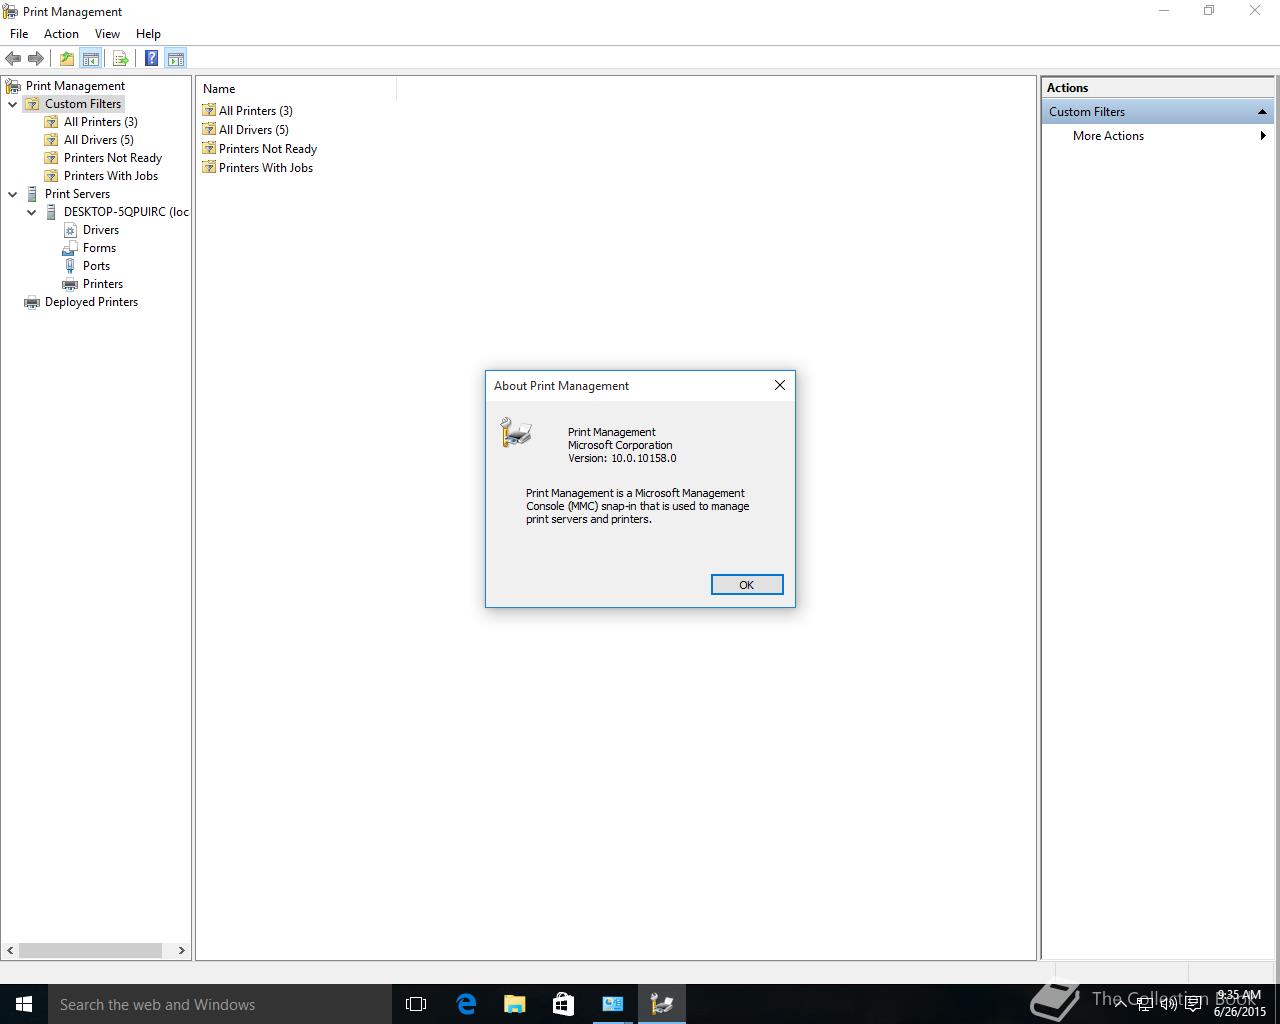Screen dimensions: 1280x1024
Task: Select All Printers (3) in the tree
Action: coord(101,122)
